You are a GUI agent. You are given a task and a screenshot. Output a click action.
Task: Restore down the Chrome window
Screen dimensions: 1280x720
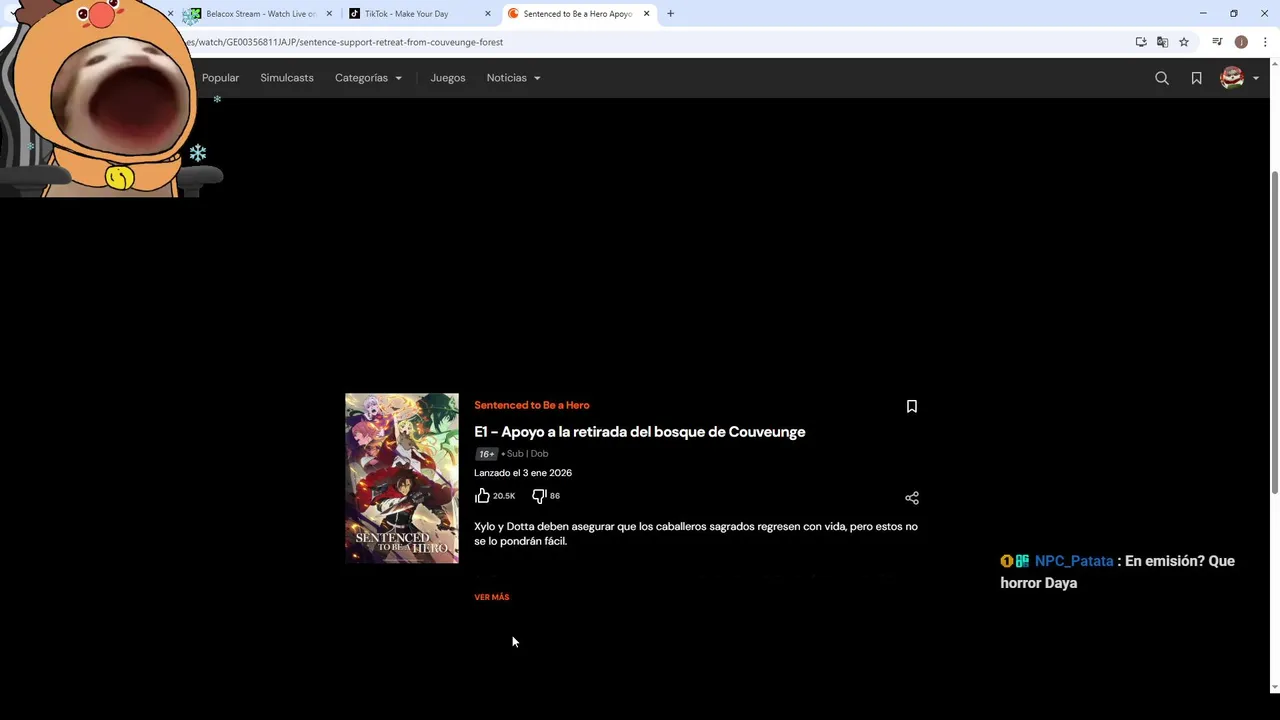click(1234, 14)
